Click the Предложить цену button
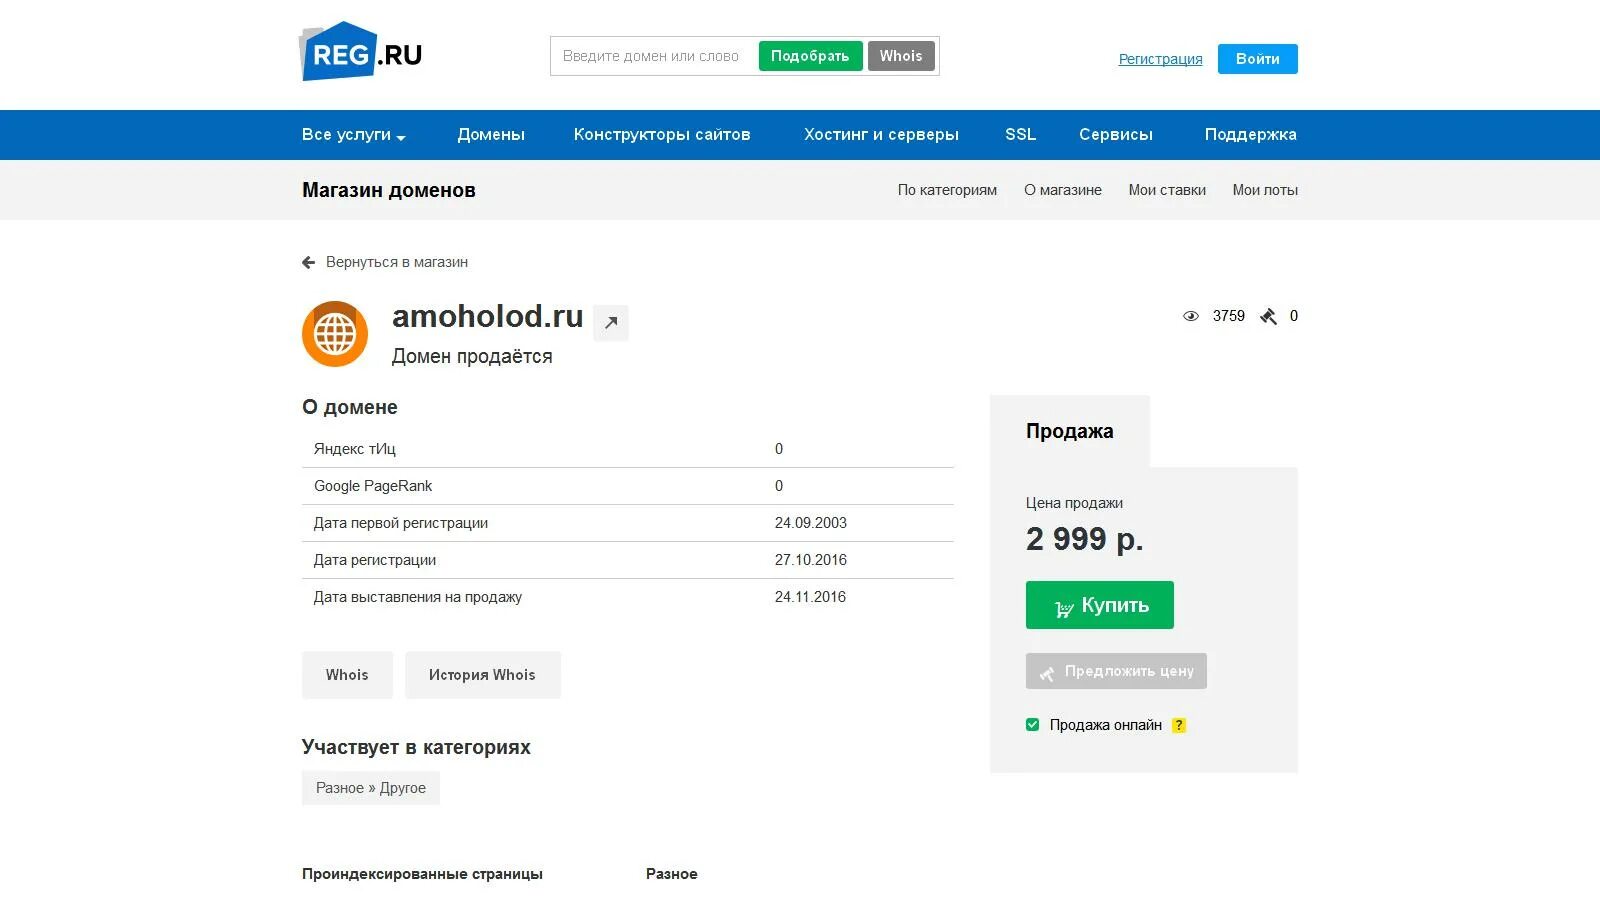This screenshot has height=900, width=1600. (1116, 671)
